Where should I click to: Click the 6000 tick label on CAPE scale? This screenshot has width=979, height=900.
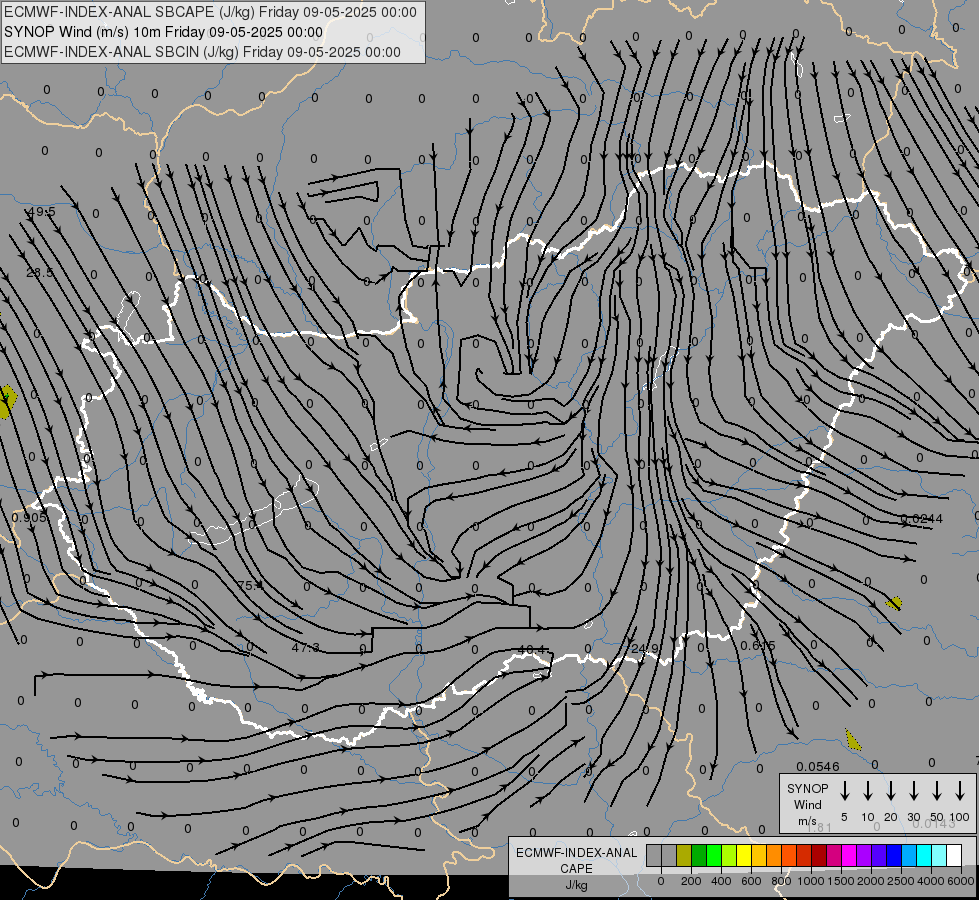962,881
